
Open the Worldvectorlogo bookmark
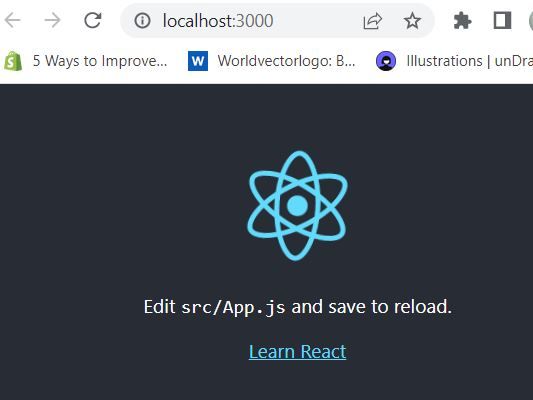pos(272,61)
